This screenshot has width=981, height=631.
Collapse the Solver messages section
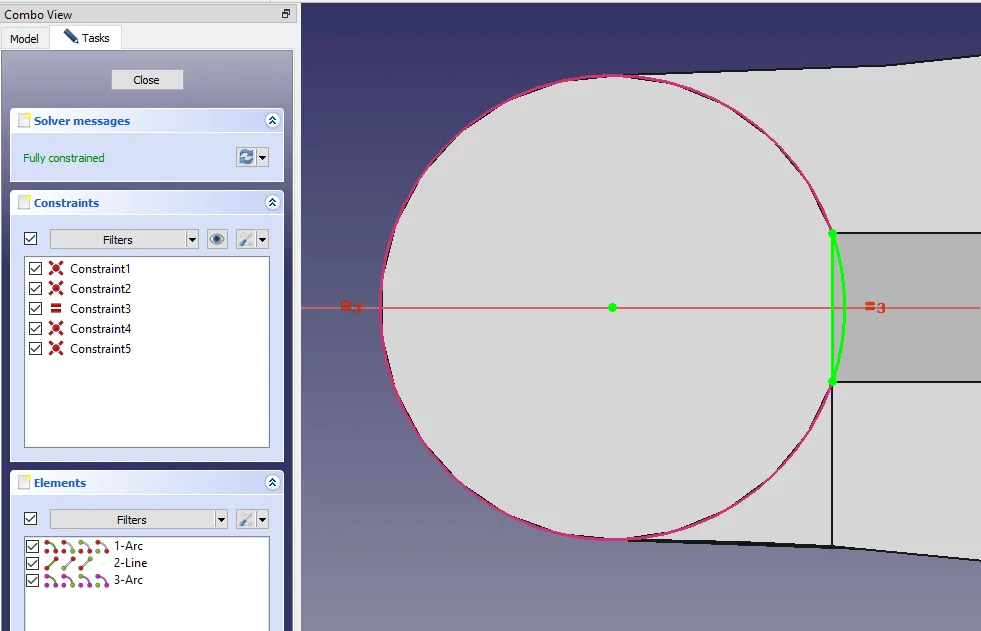pyautogui.click(x=272, y=120)
